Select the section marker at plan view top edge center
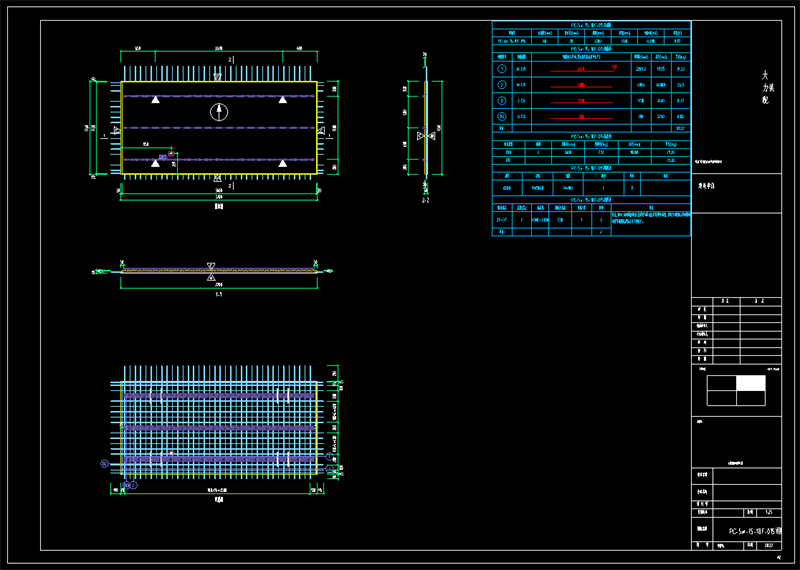Image resolution: width=800 pixels, height=570 pixels. click(x=217, y=77)
